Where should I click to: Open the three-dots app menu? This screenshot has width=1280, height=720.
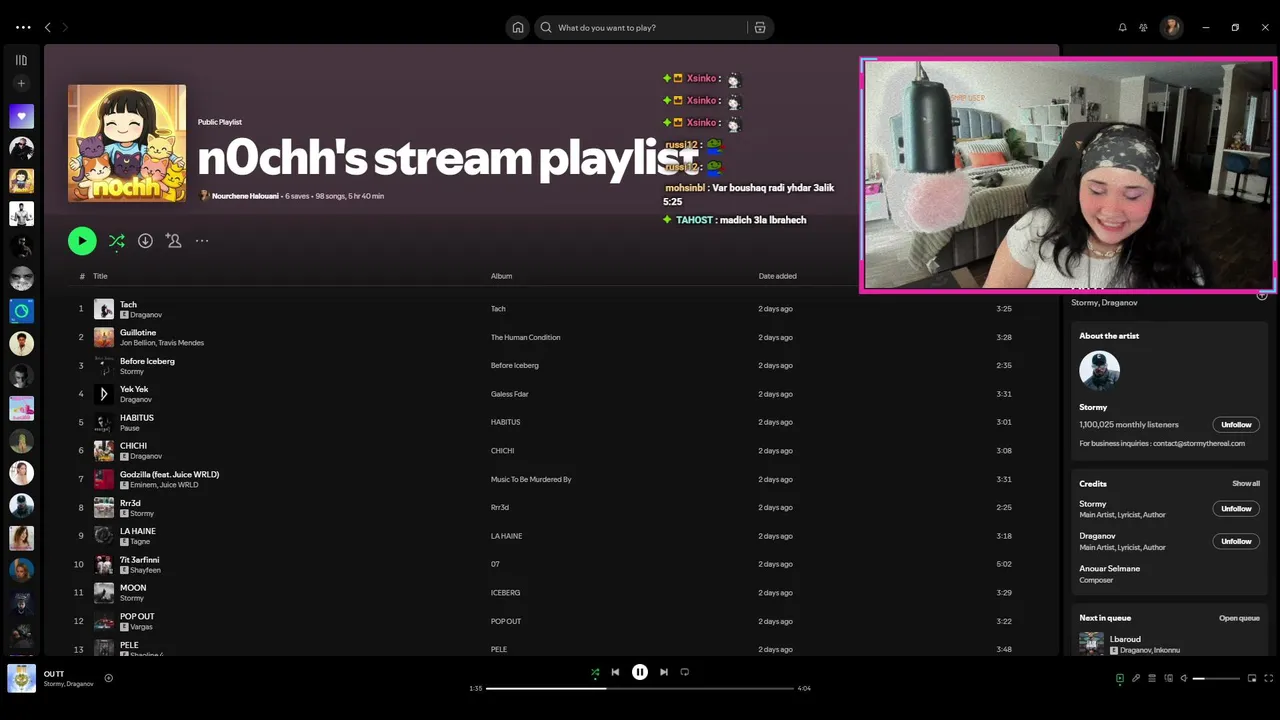click(23, 28)
